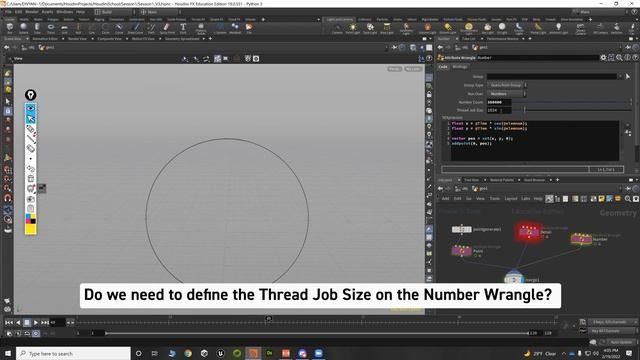This screenshot has height=360, width=640.
Task: Click the trash annotation tool icon
Action: coord(31,178)
